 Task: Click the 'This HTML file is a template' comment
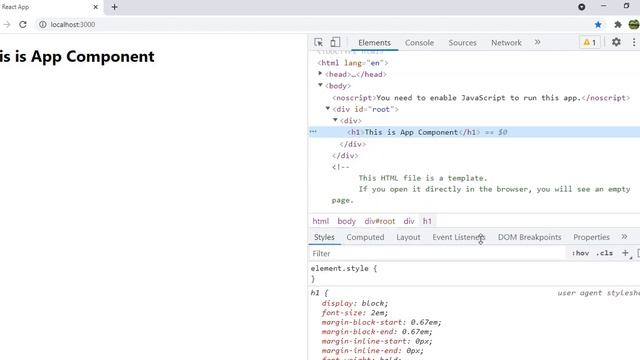tap(423, 178)
